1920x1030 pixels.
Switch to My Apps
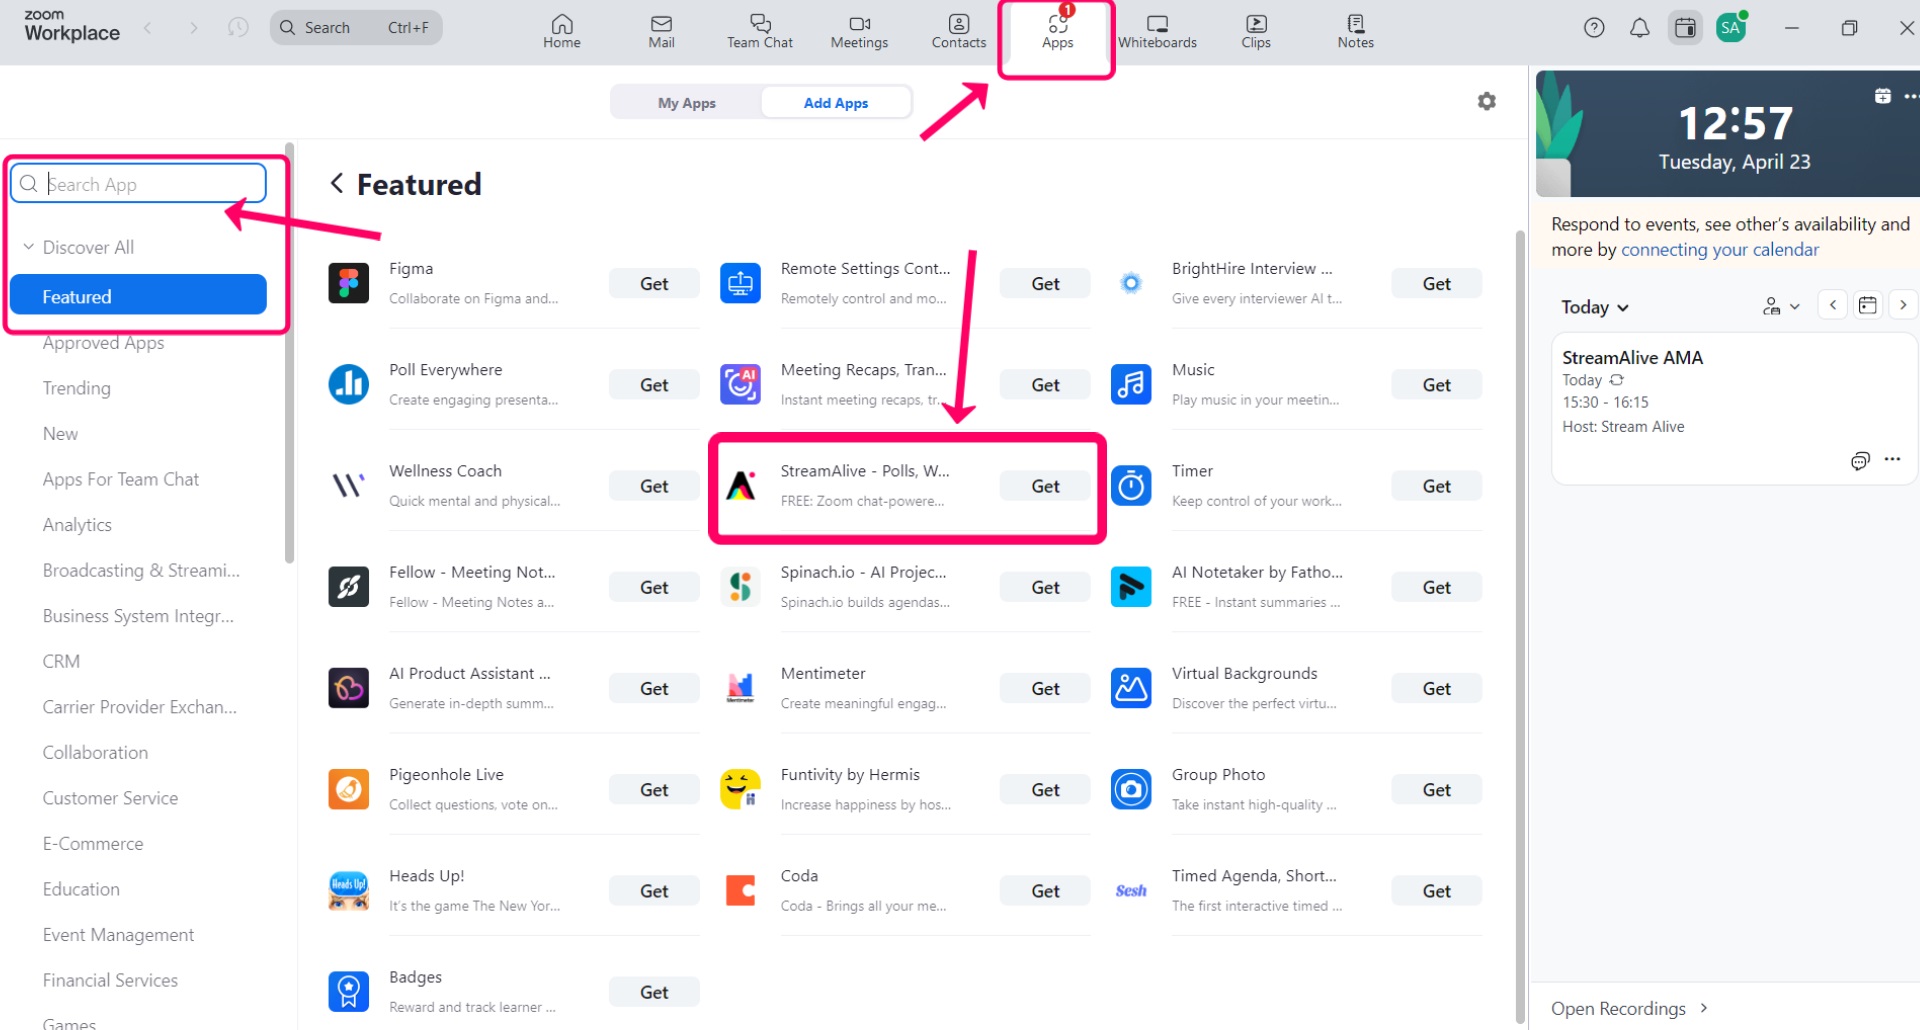point(687,103)
